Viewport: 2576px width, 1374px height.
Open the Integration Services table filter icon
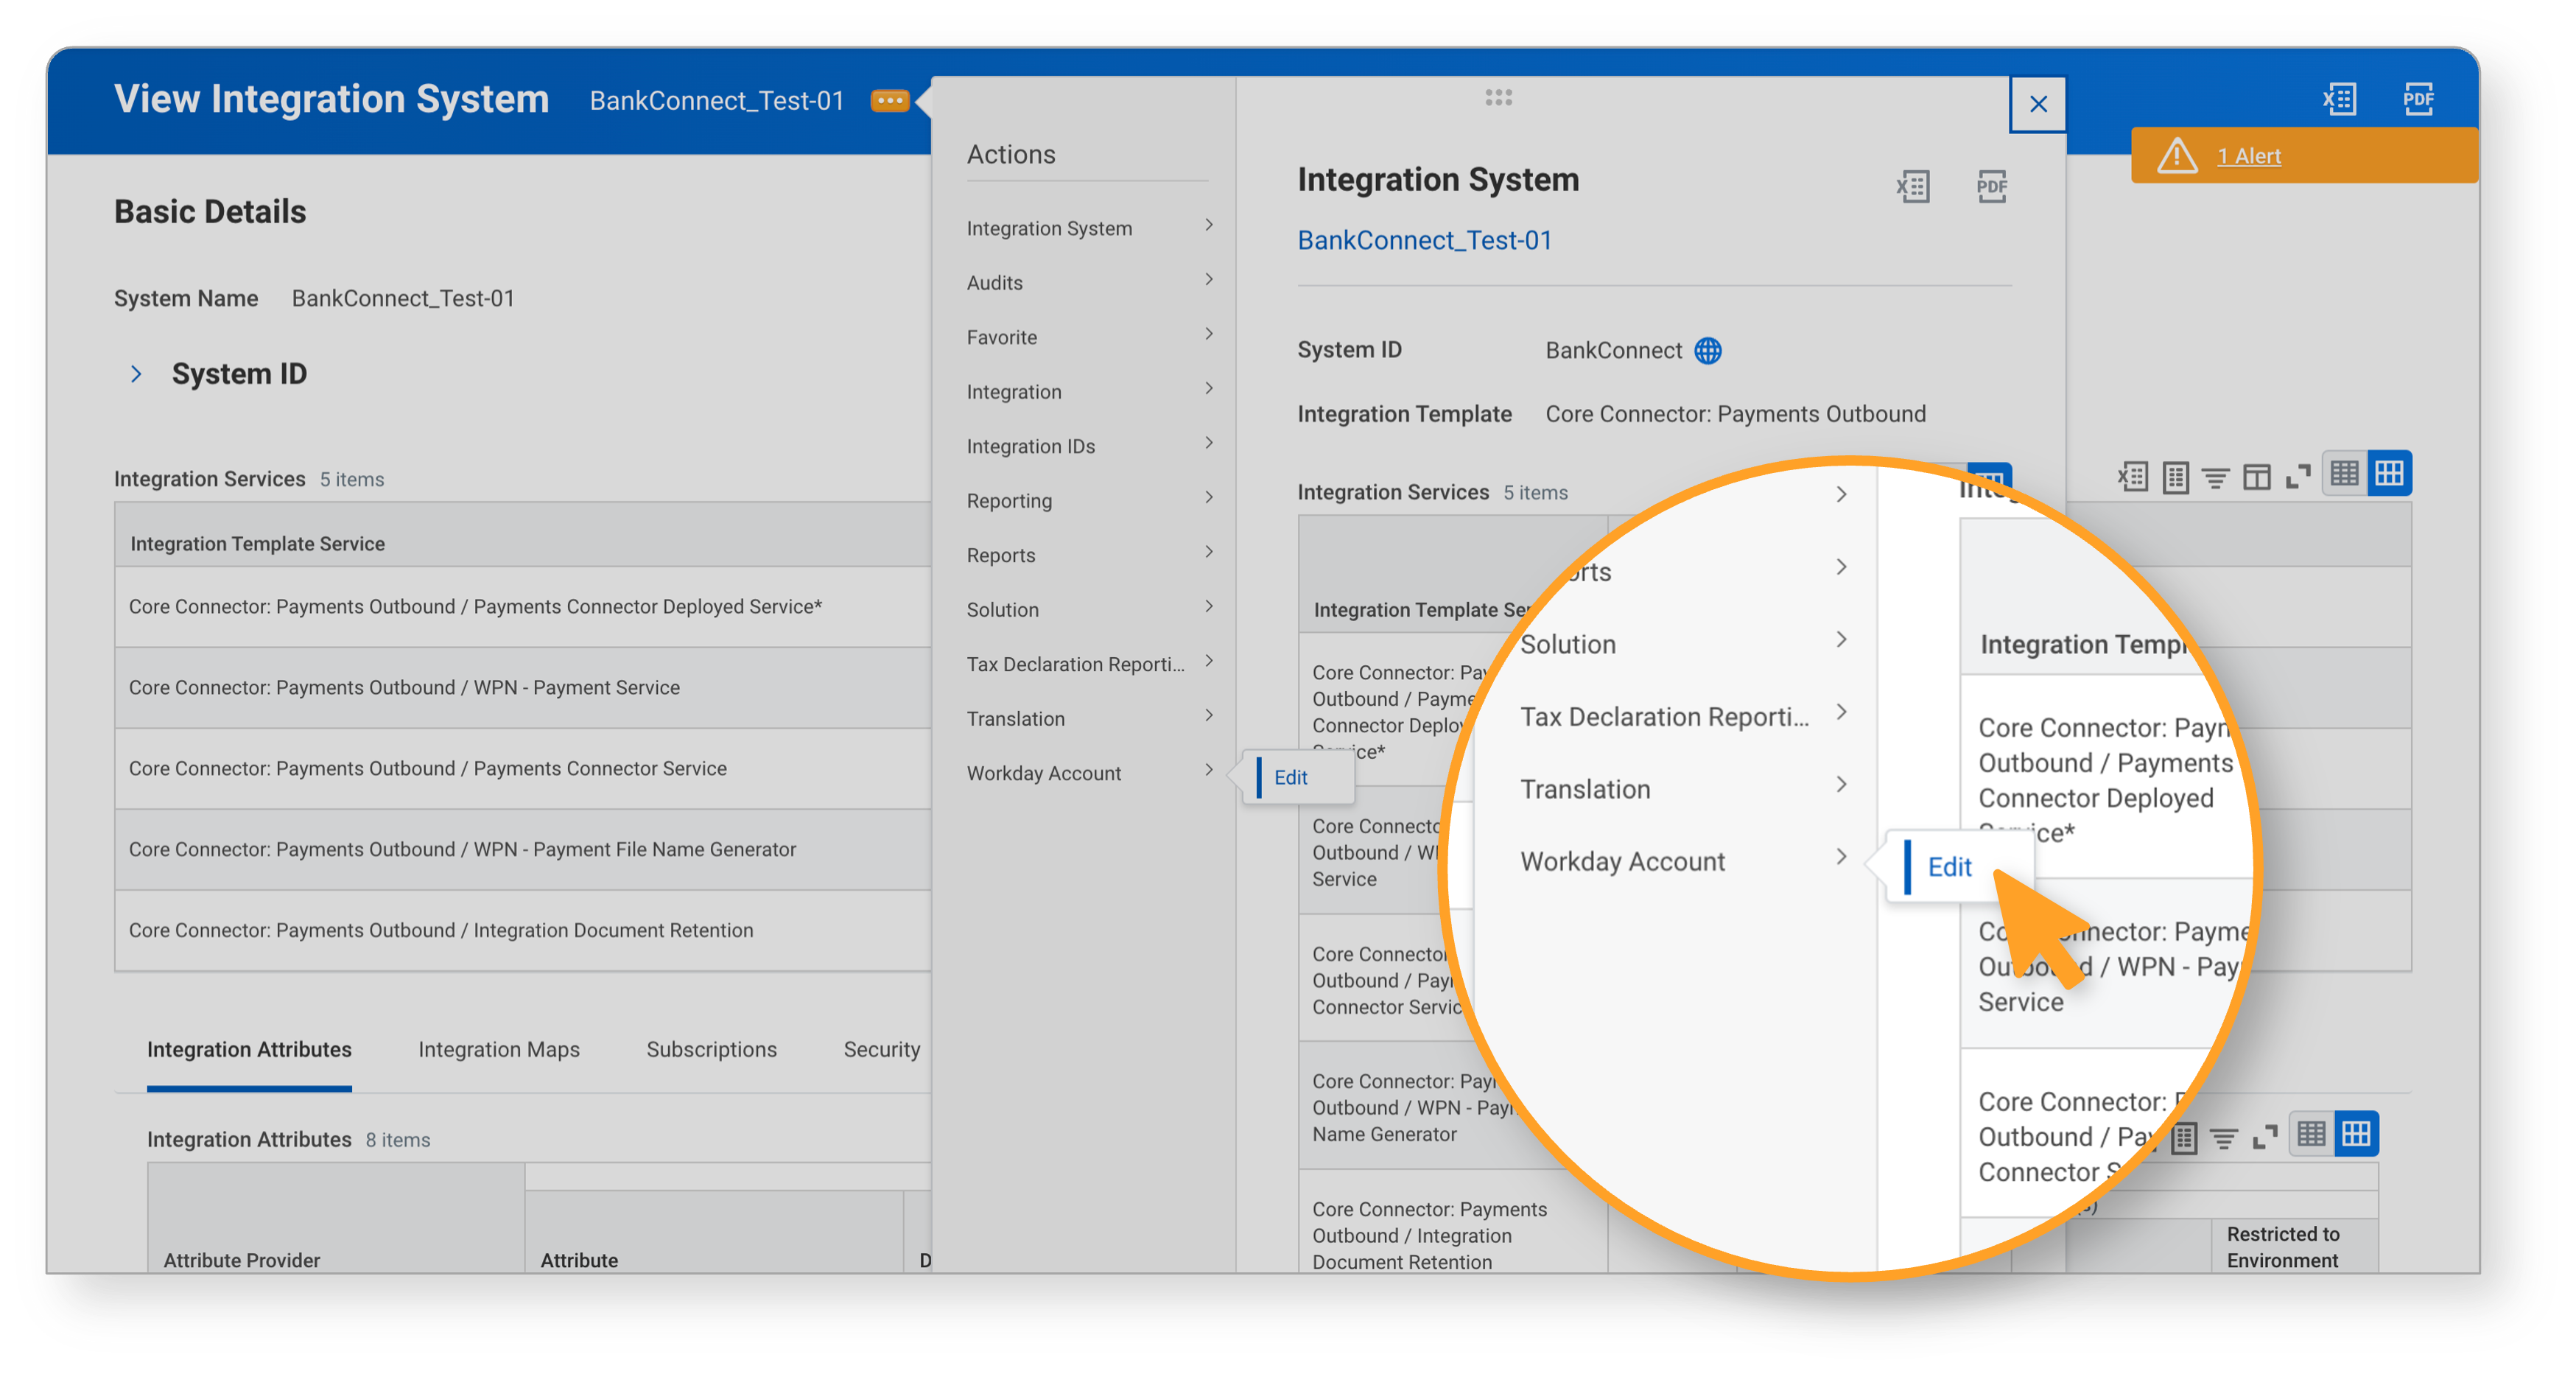click(x=2214, y=477)
